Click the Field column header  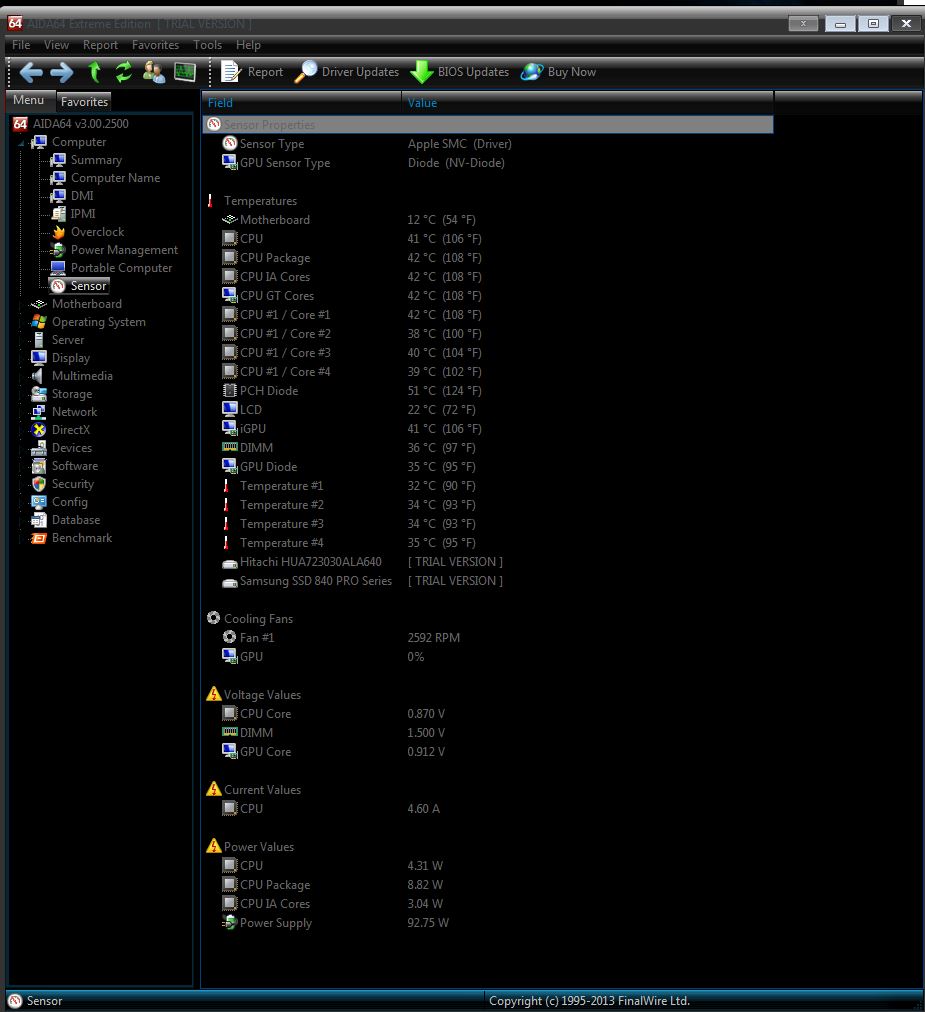pos(301,103)
